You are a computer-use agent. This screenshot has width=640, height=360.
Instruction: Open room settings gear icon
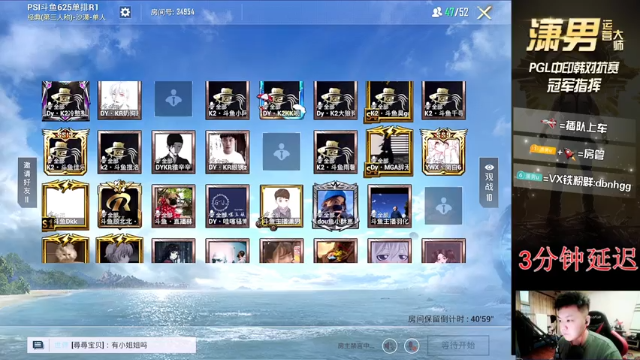tap(125, 12)
